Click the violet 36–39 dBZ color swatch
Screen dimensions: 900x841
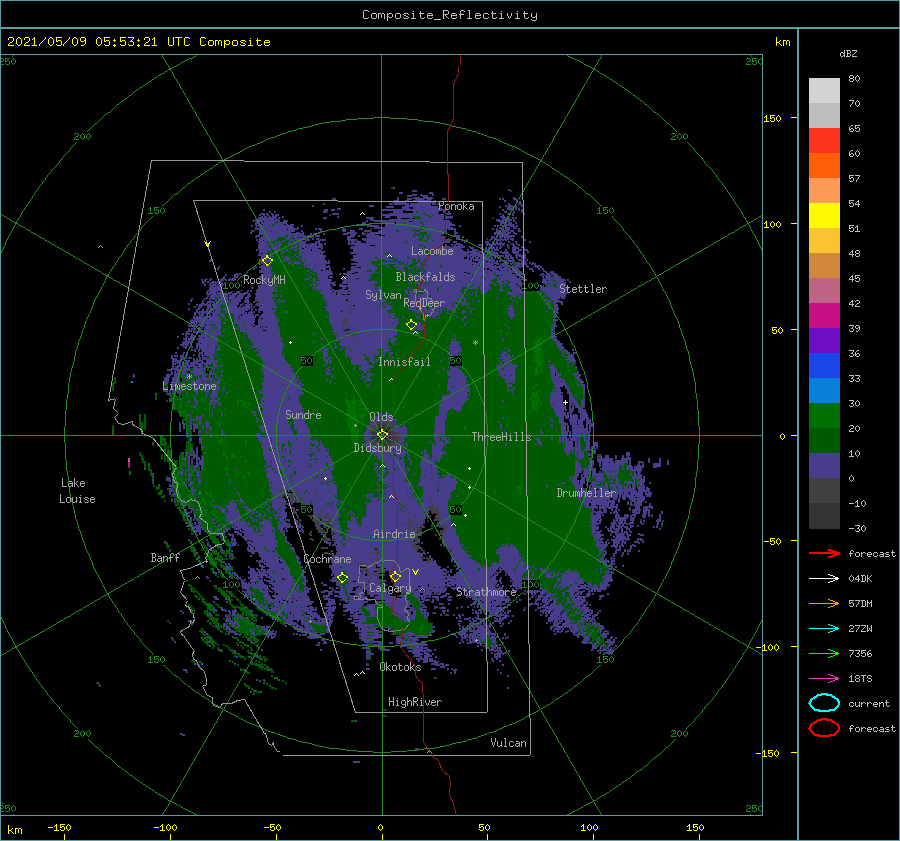(824, 341)
